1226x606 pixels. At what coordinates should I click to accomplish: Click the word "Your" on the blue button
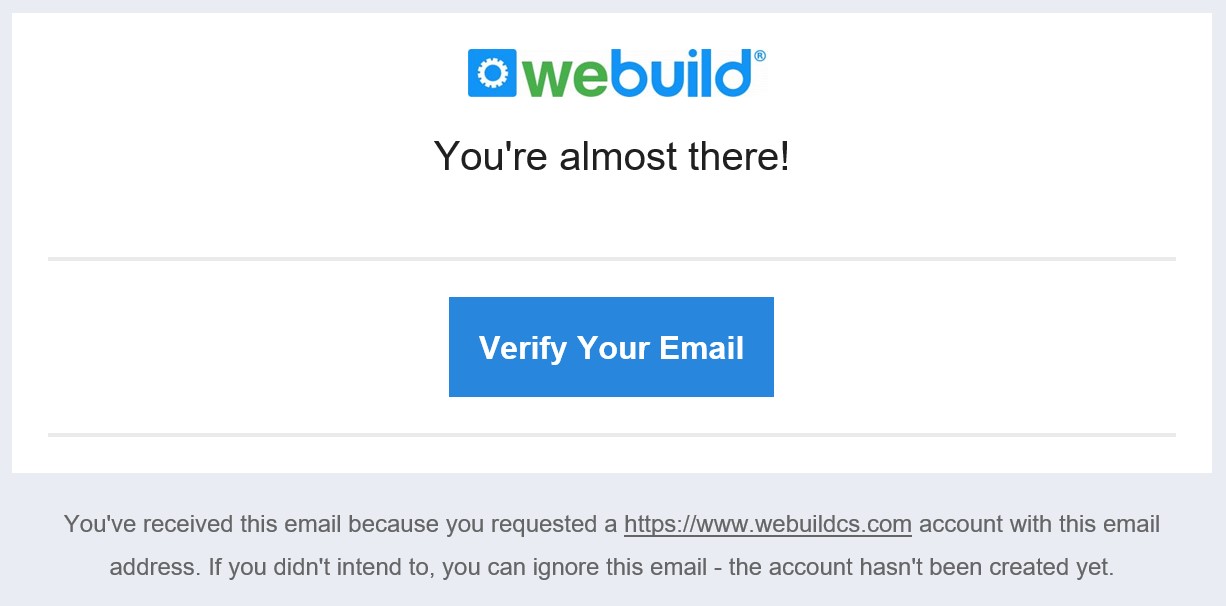click(613, 347)
